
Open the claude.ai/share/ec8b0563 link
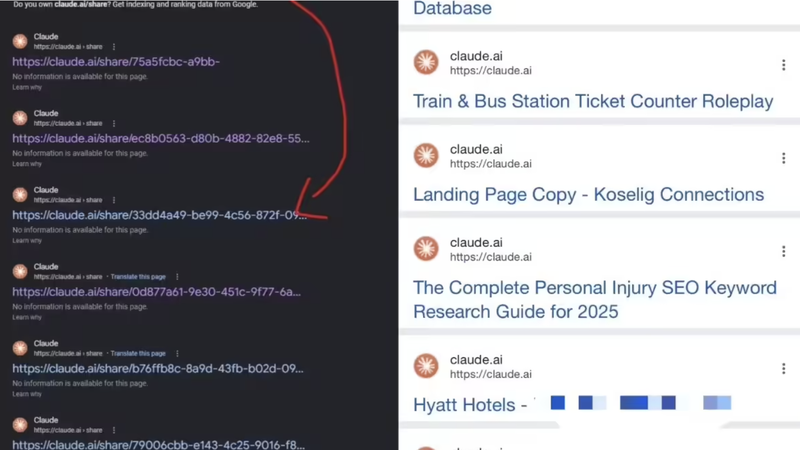click(161, 138)
